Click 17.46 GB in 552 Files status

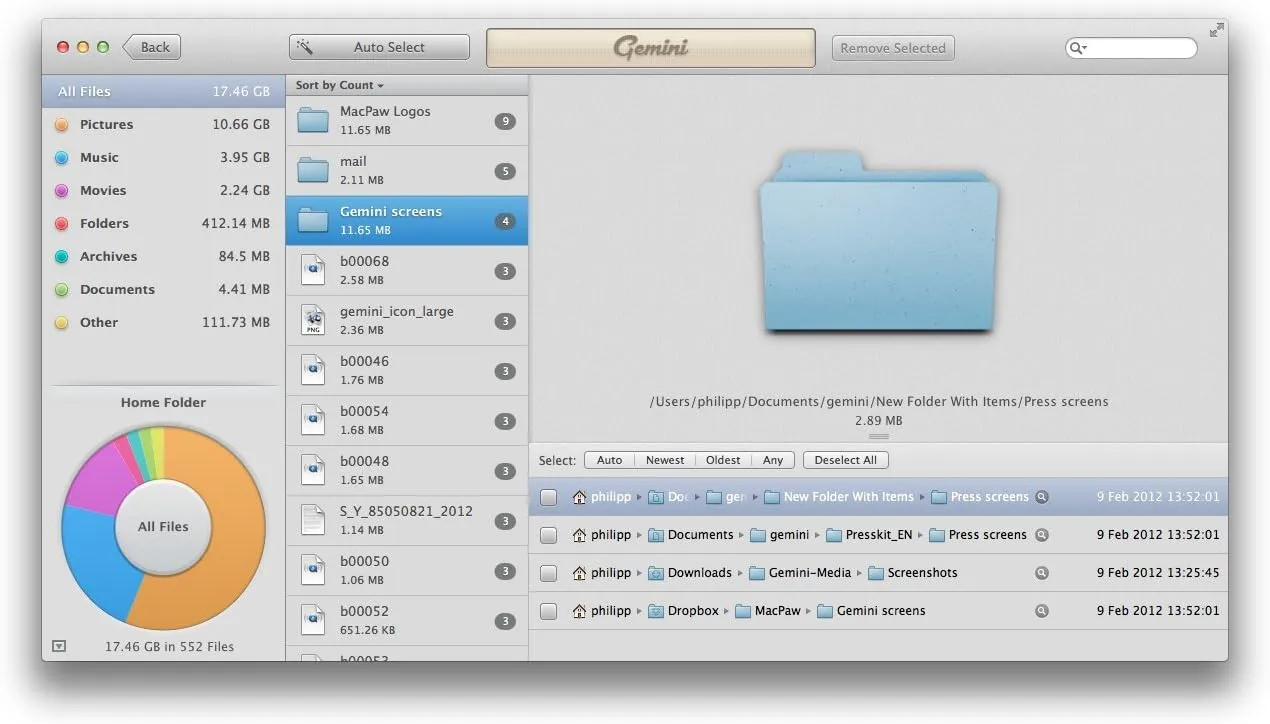point(169,647)
